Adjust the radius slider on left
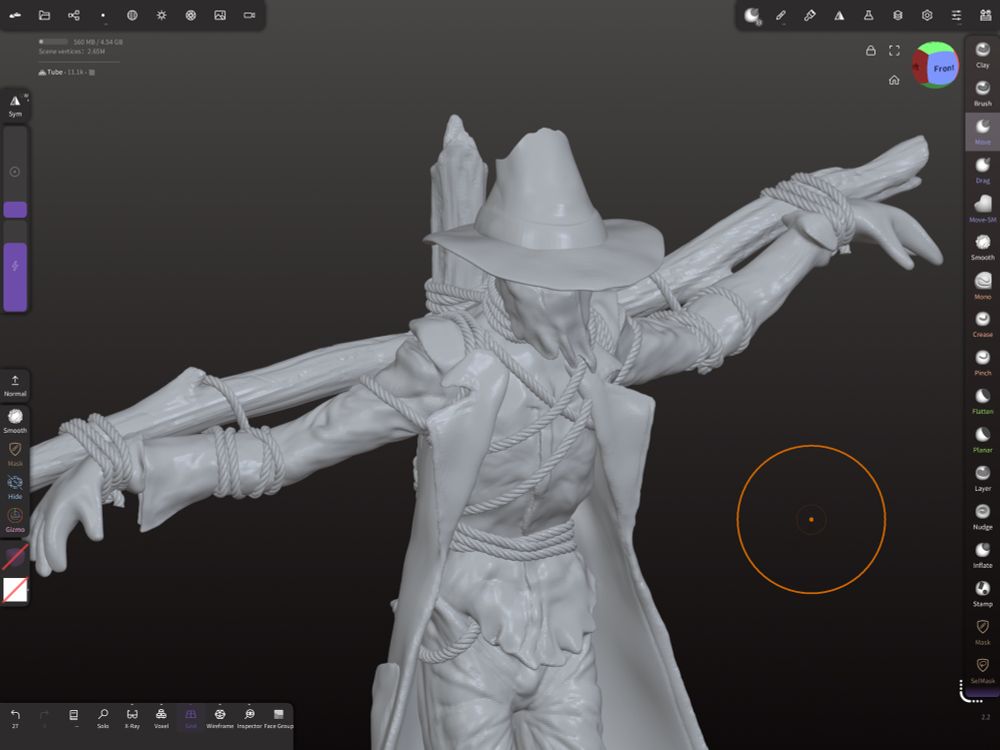Screen dimensions: 1000x750 point(15,172)
